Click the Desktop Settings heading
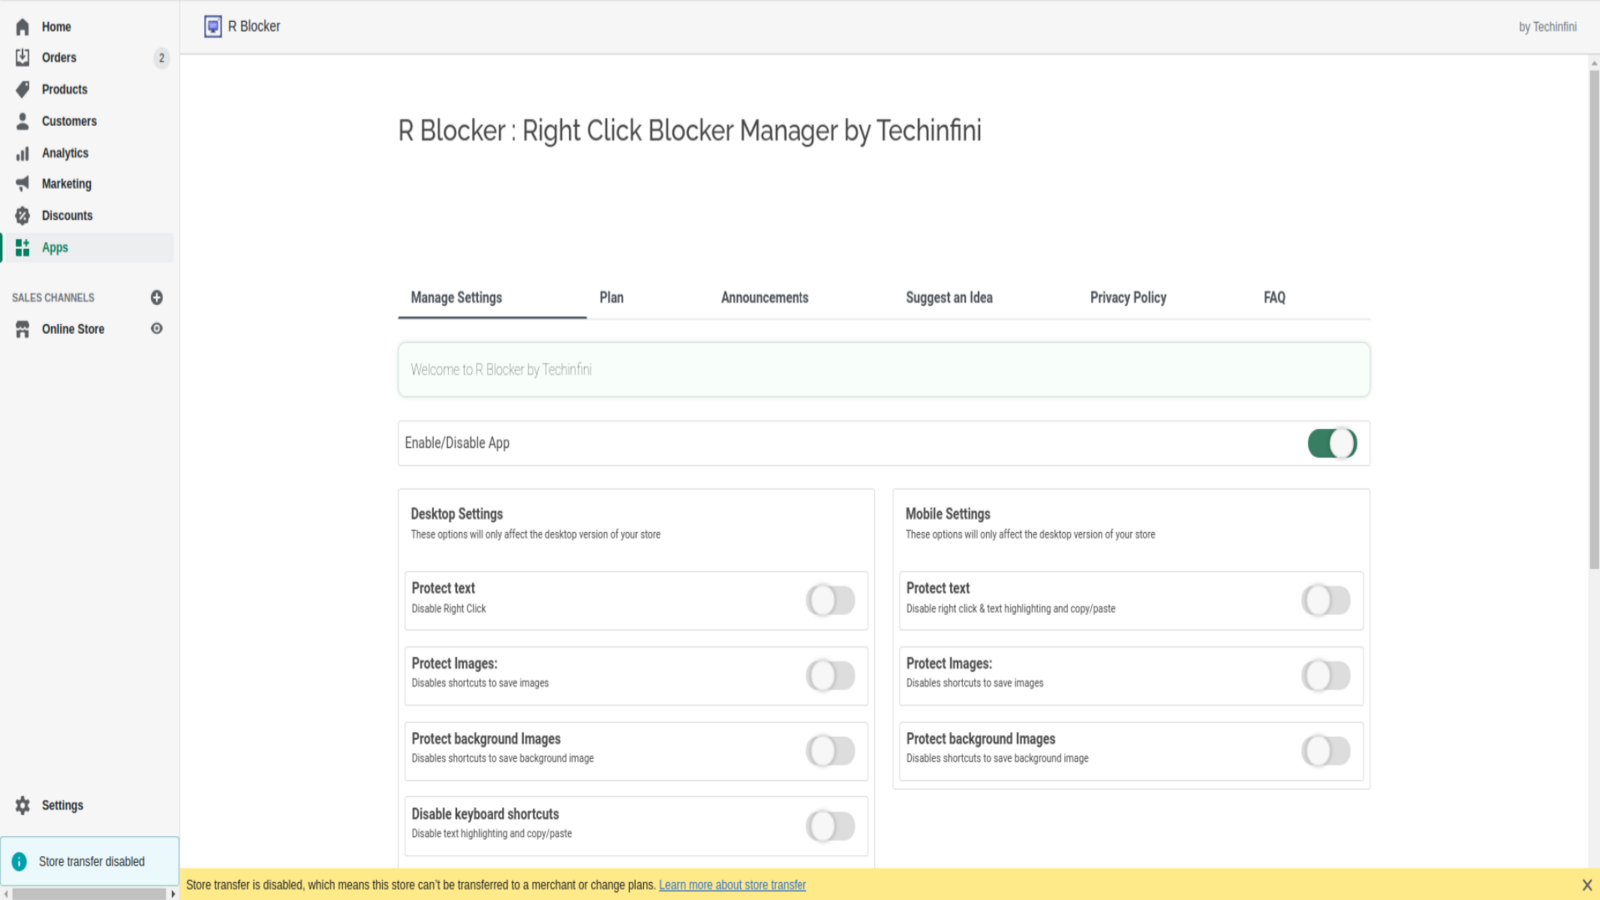Screen dimensions: 1600x900 click(457, 514)
